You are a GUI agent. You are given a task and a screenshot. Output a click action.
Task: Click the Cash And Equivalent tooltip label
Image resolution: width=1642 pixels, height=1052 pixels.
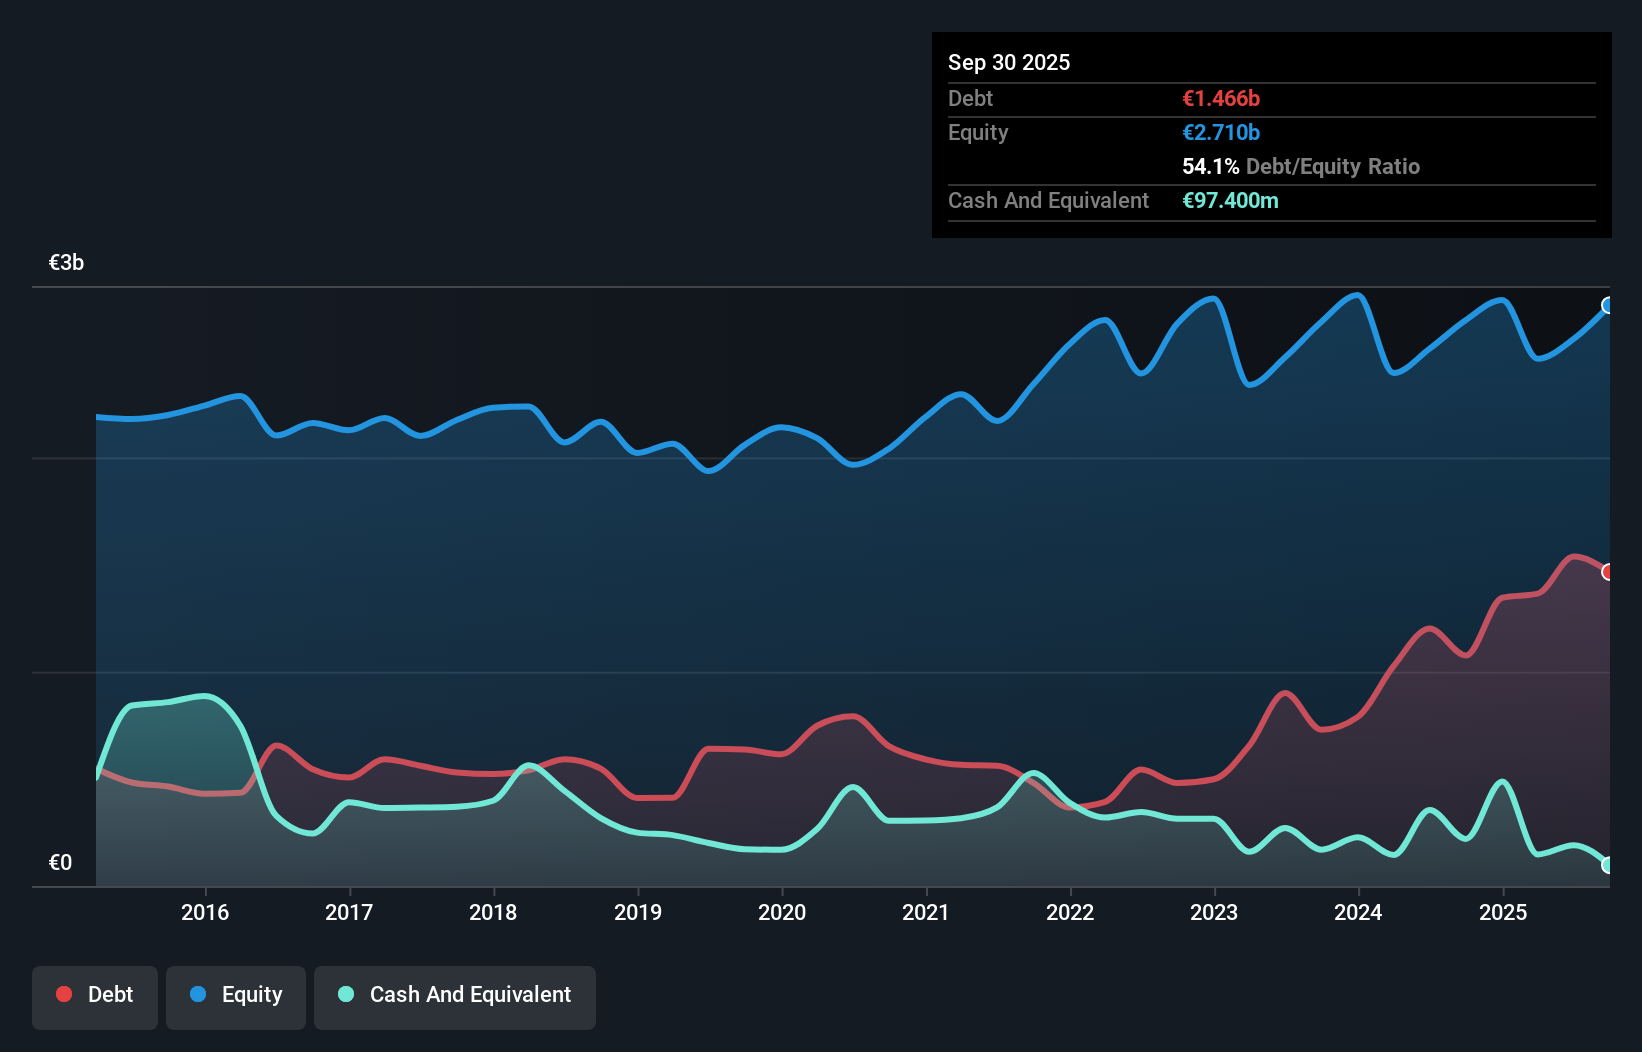pyautogui.click(x=1048, y=200)
